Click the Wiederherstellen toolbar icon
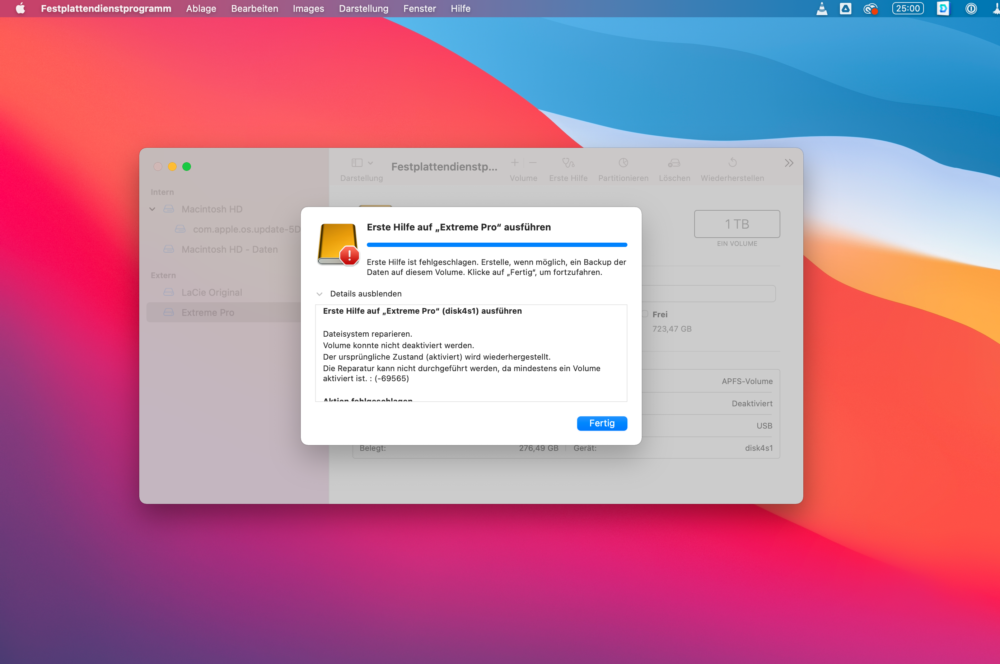 pyautogui.click(x=732, y=163)
